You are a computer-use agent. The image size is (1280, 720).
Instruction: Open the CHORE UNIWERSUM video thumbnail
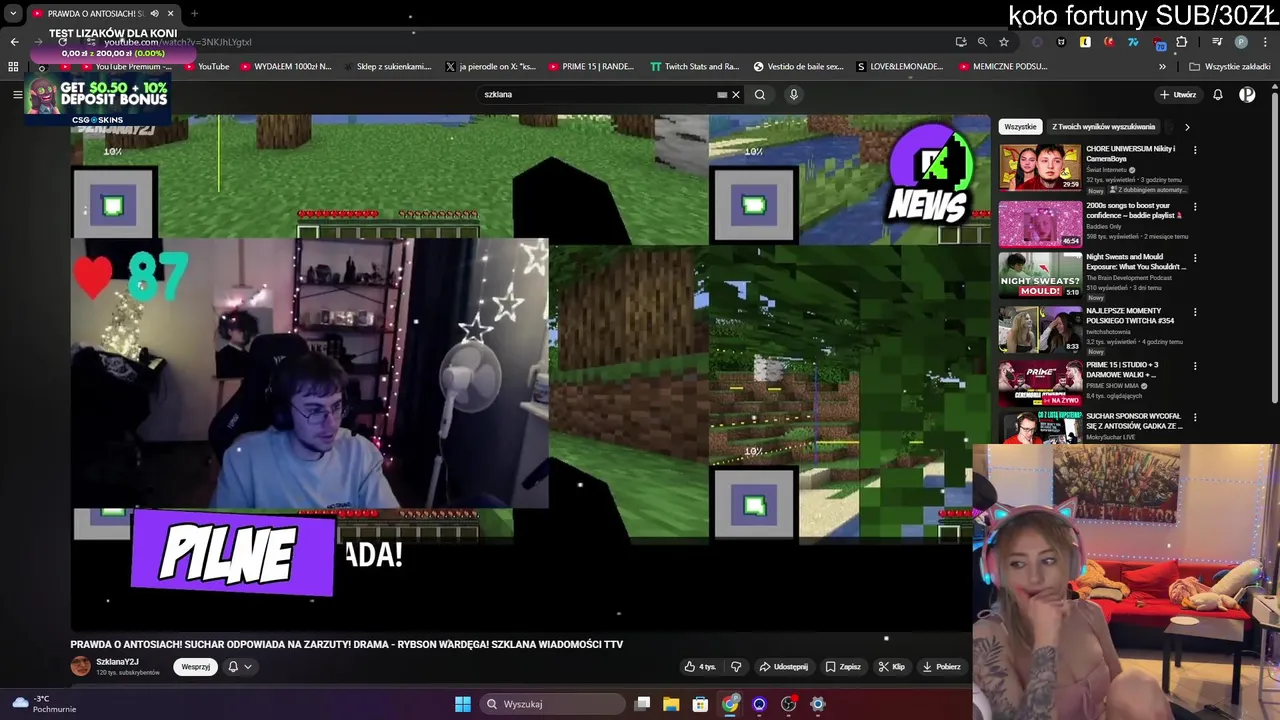click(x=1040, y=167)
